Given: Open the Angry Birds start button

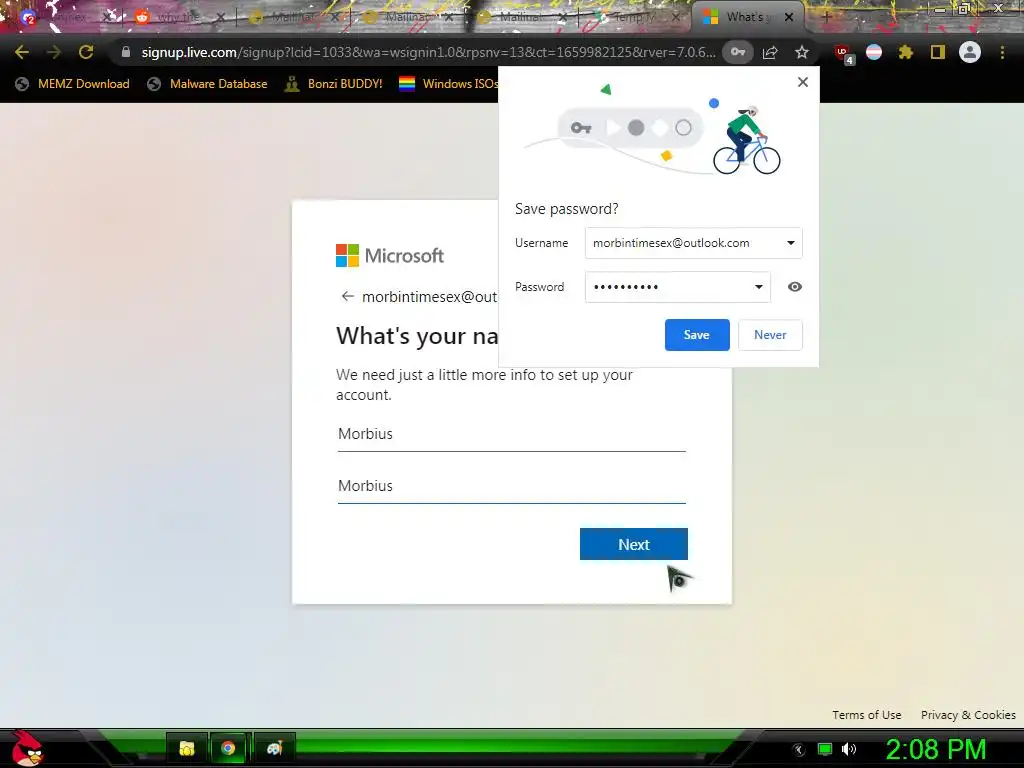Looking at the screenshot, I should point(27,748).
